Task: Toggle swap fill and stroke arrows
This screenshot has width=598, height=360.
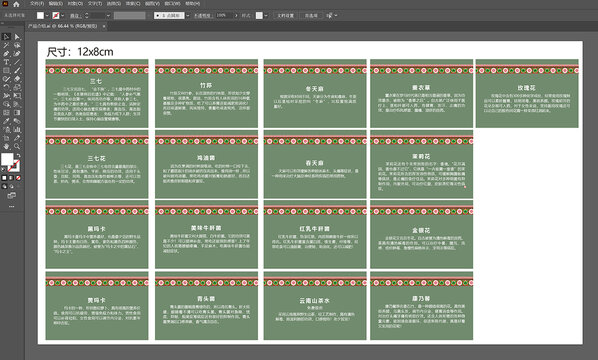Action: 18,155
